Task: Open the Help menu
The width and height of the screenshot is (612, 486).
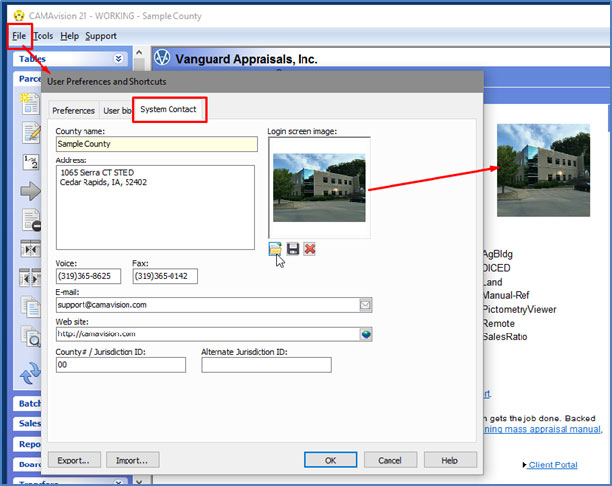Action: tap(69, 36)
